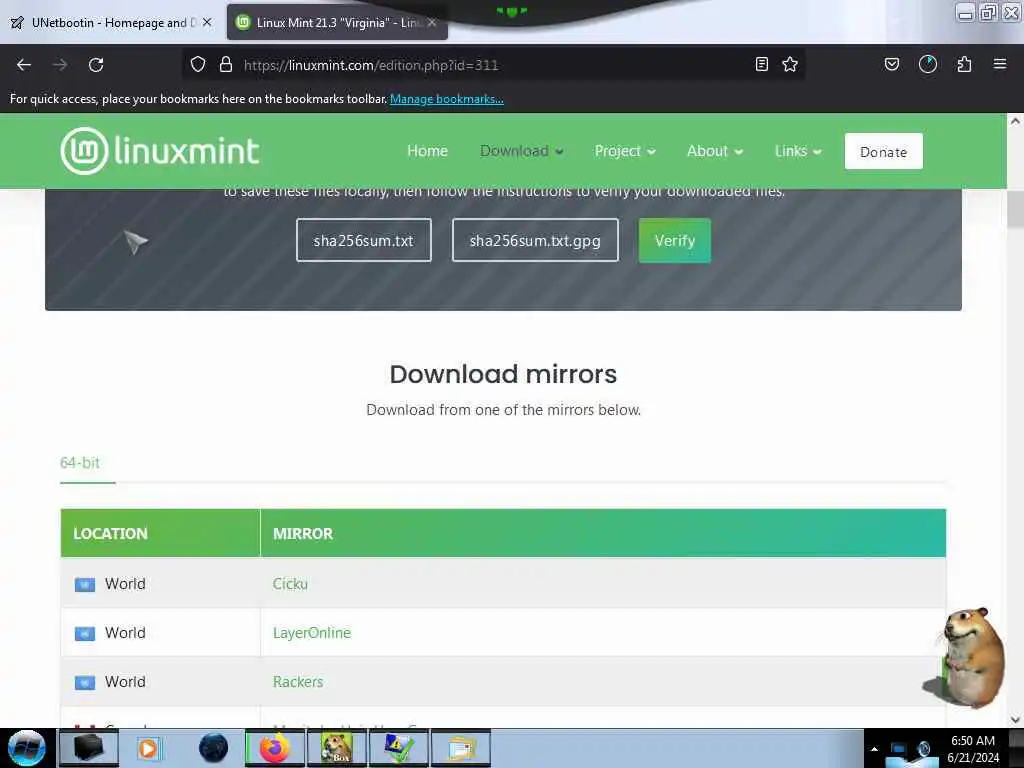Show hidden system tray icons
1024x768 pixels.
(874, 749)
